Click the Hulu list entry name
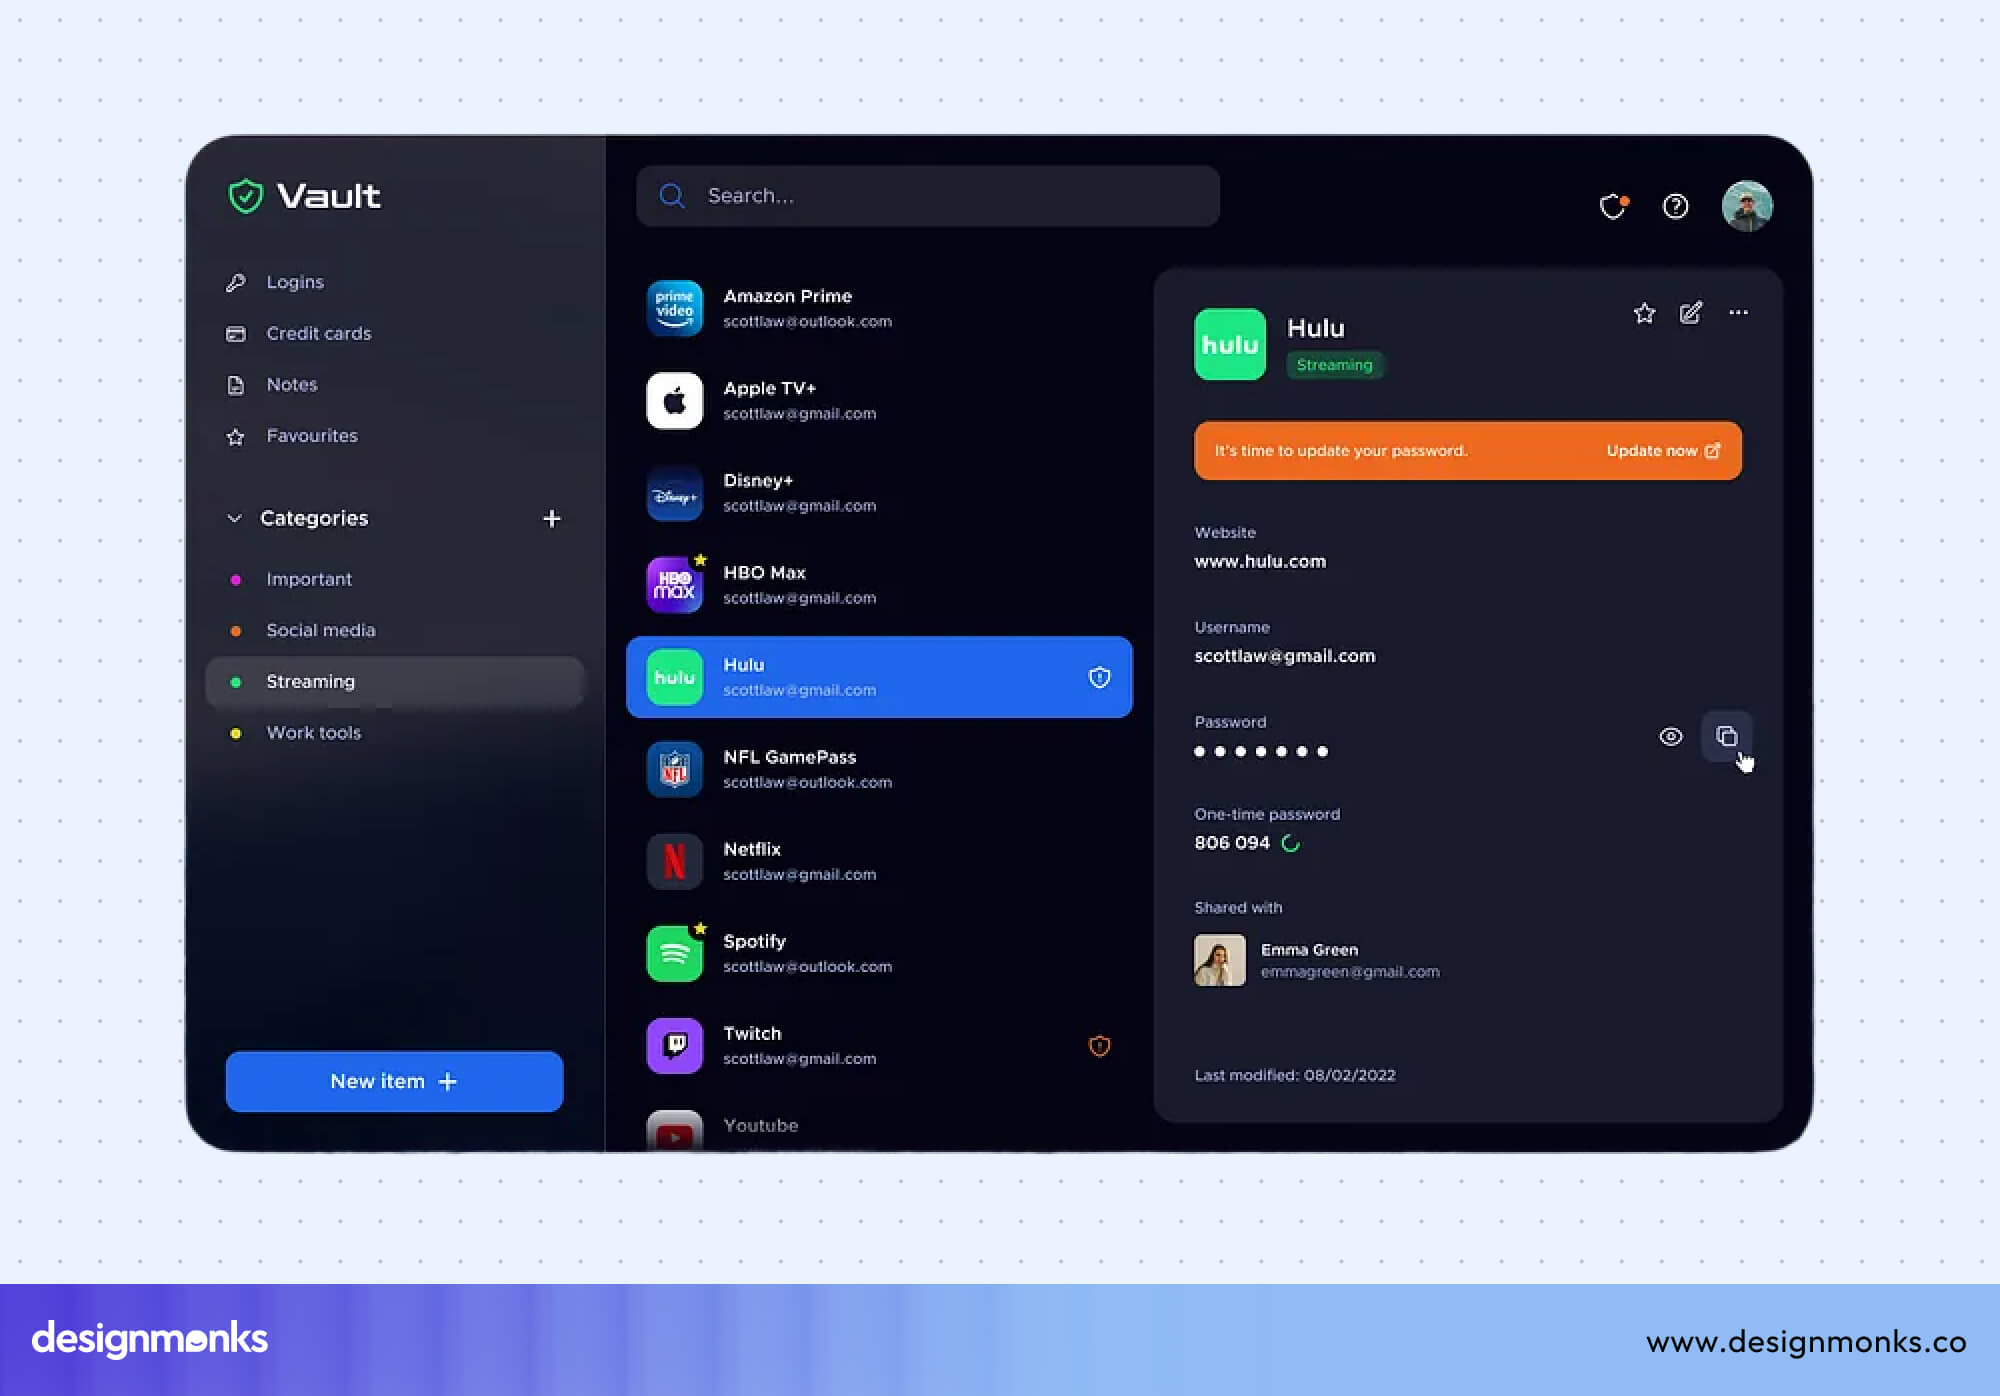This screenshot has width=2000, height=1396. point(743,665)
